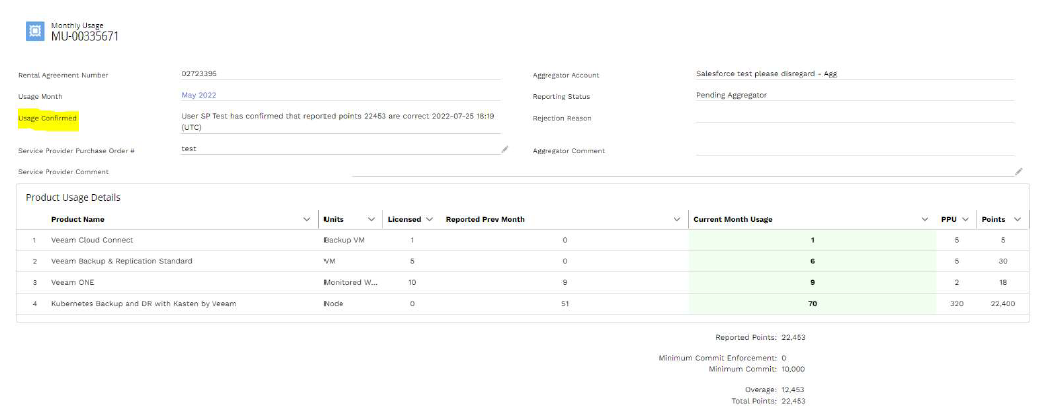Open the May 2022 usage month link

pos(199,95)
